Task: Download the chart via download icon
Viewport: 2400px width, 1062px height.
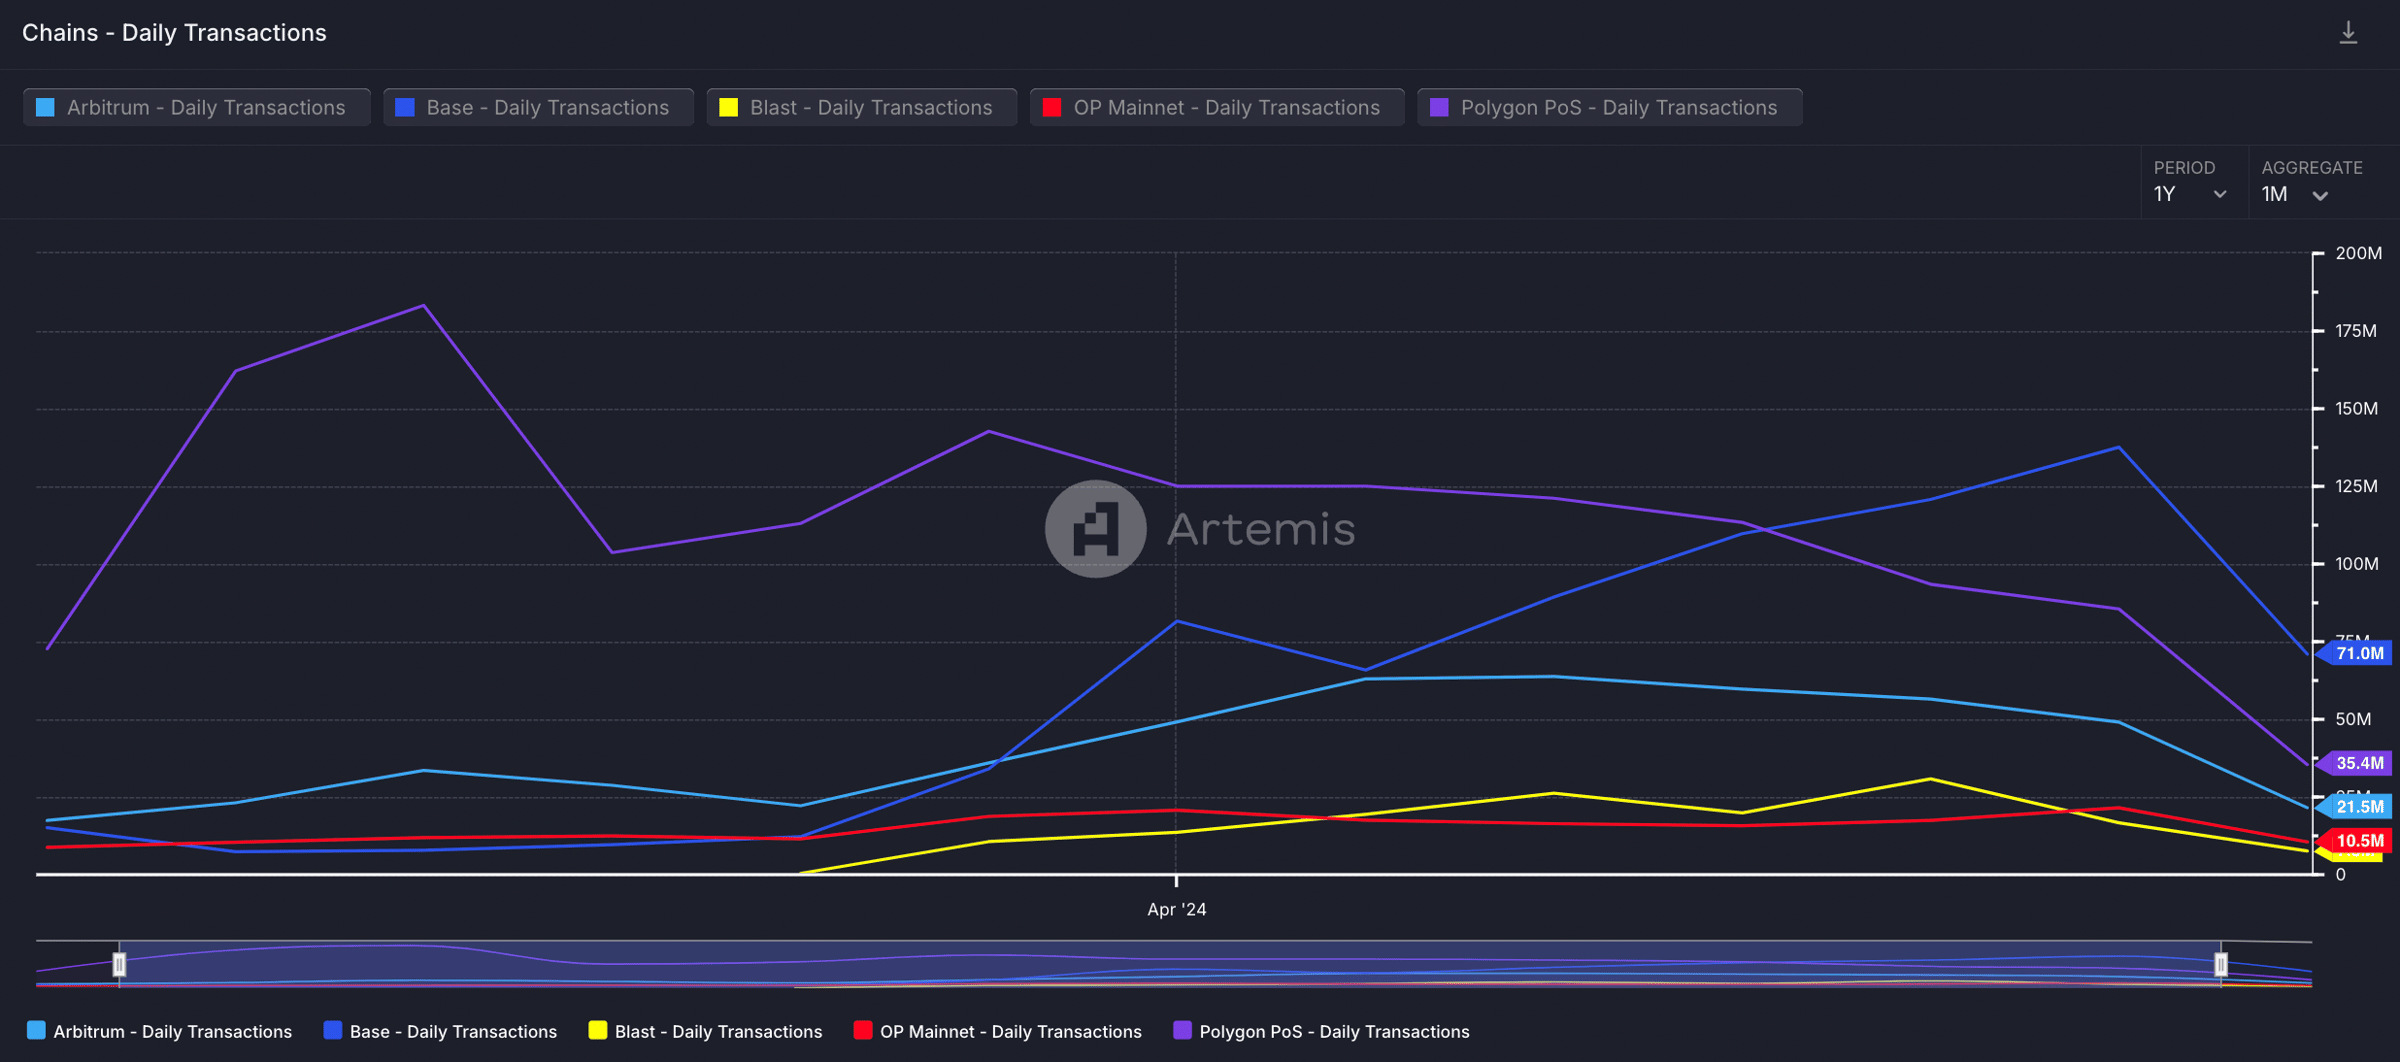Action: [x=2348, y=33]
